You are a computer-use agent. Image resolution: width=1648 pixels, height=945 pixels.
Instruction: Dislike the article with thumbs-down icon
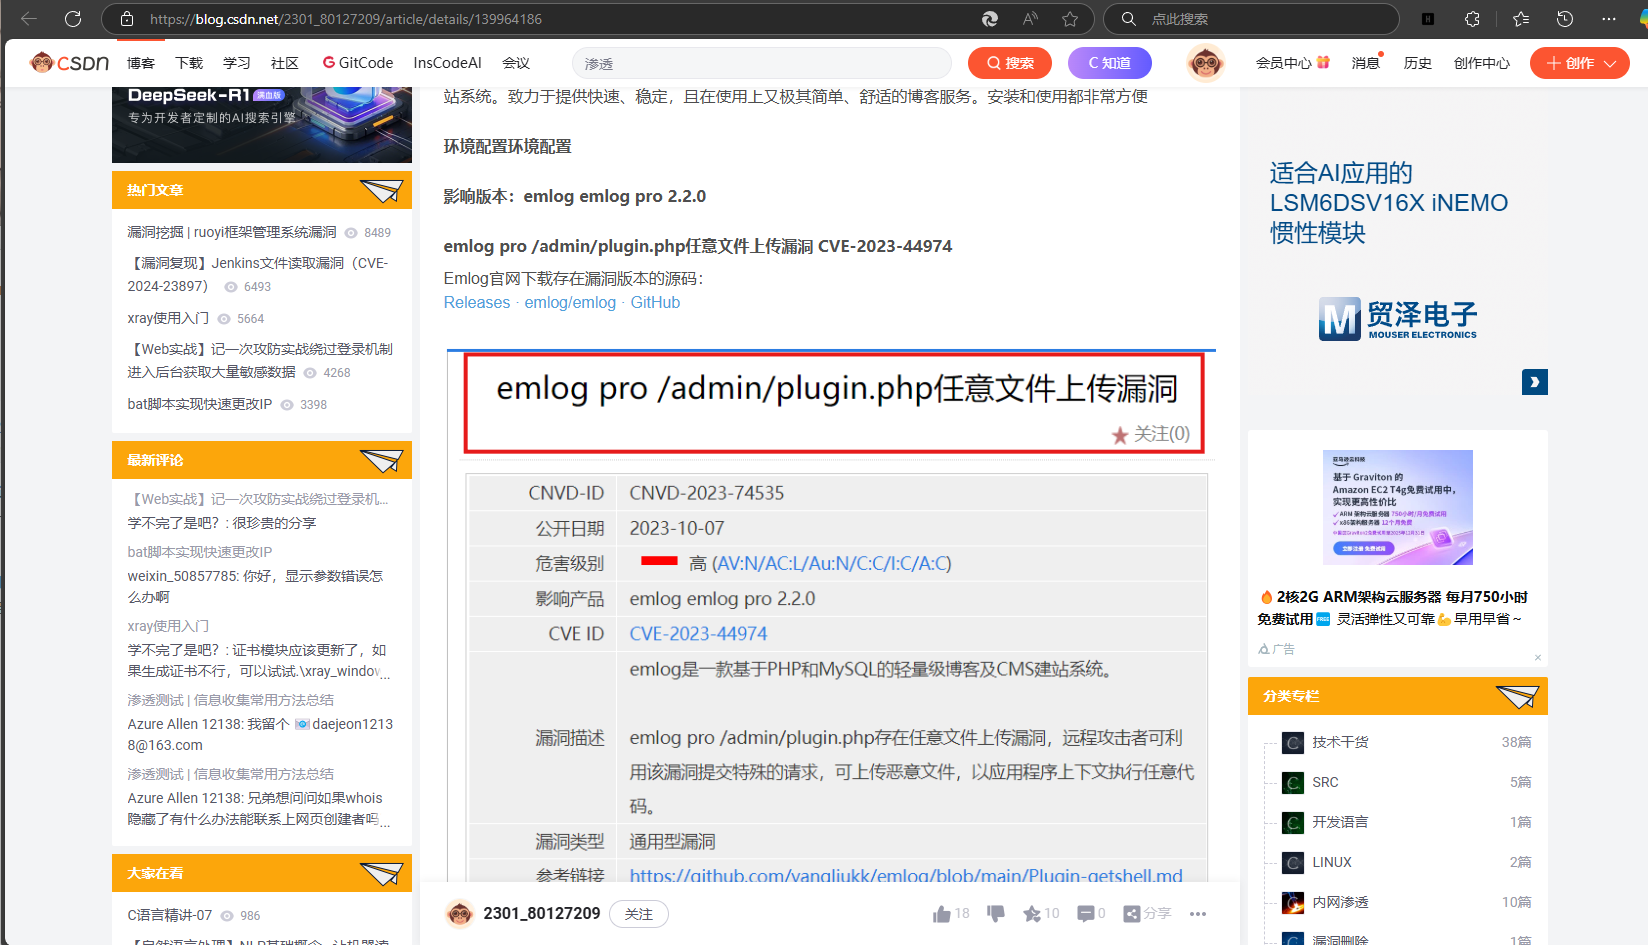996,914
